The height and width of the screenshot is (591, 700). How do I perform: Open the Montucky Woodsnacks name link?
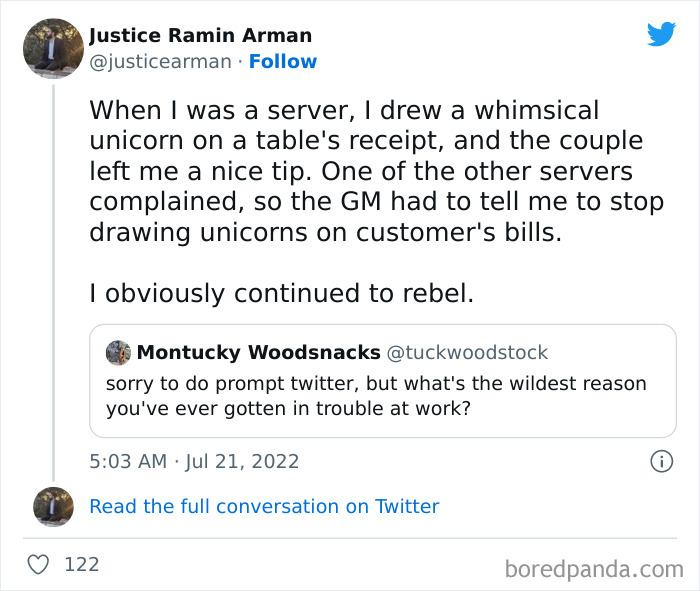click(x=258, y=353)
